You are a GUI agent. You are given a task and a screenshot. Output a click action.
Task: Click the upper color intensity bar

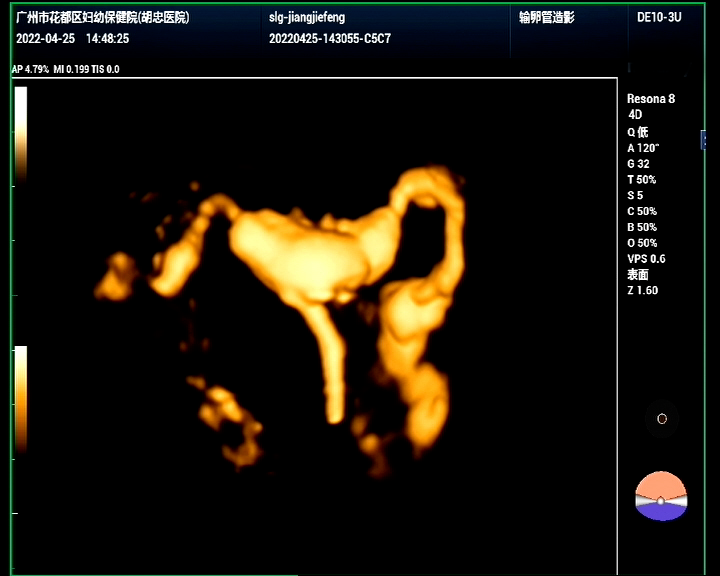click(21, 136)
